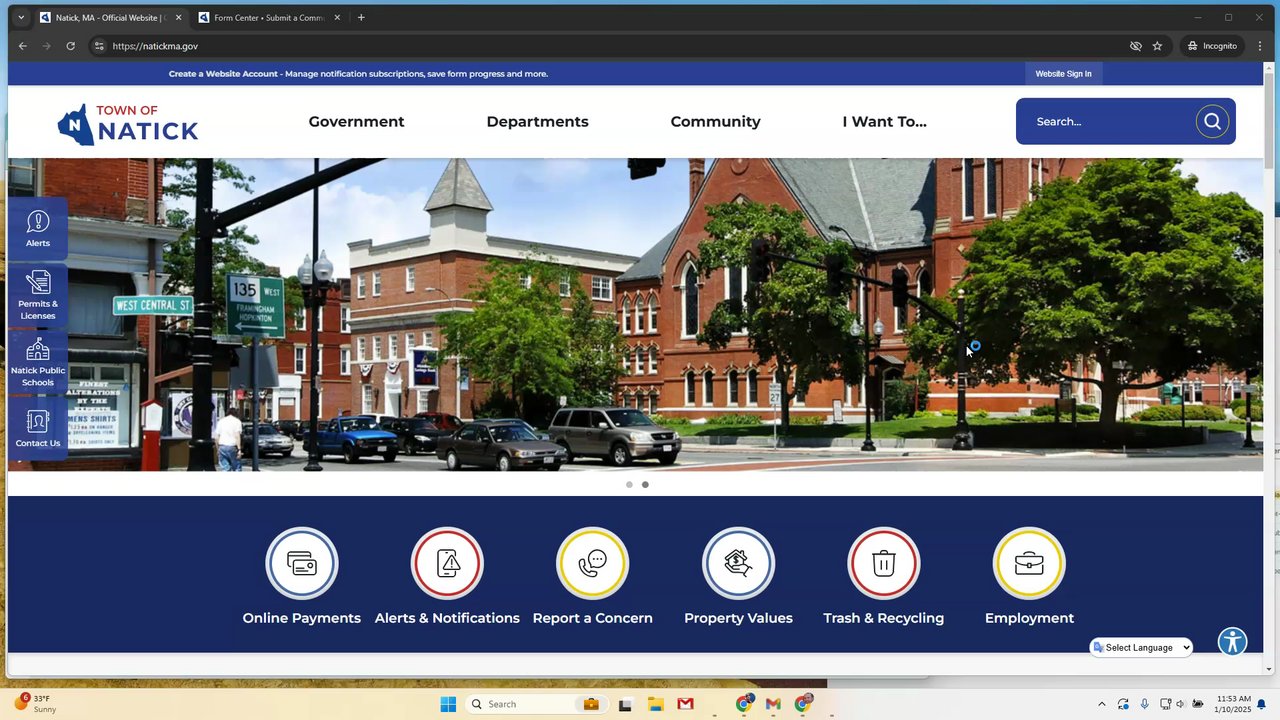Open the accessibility options icon
This screenshot has height=720, width=1280.
[1232, 641]
